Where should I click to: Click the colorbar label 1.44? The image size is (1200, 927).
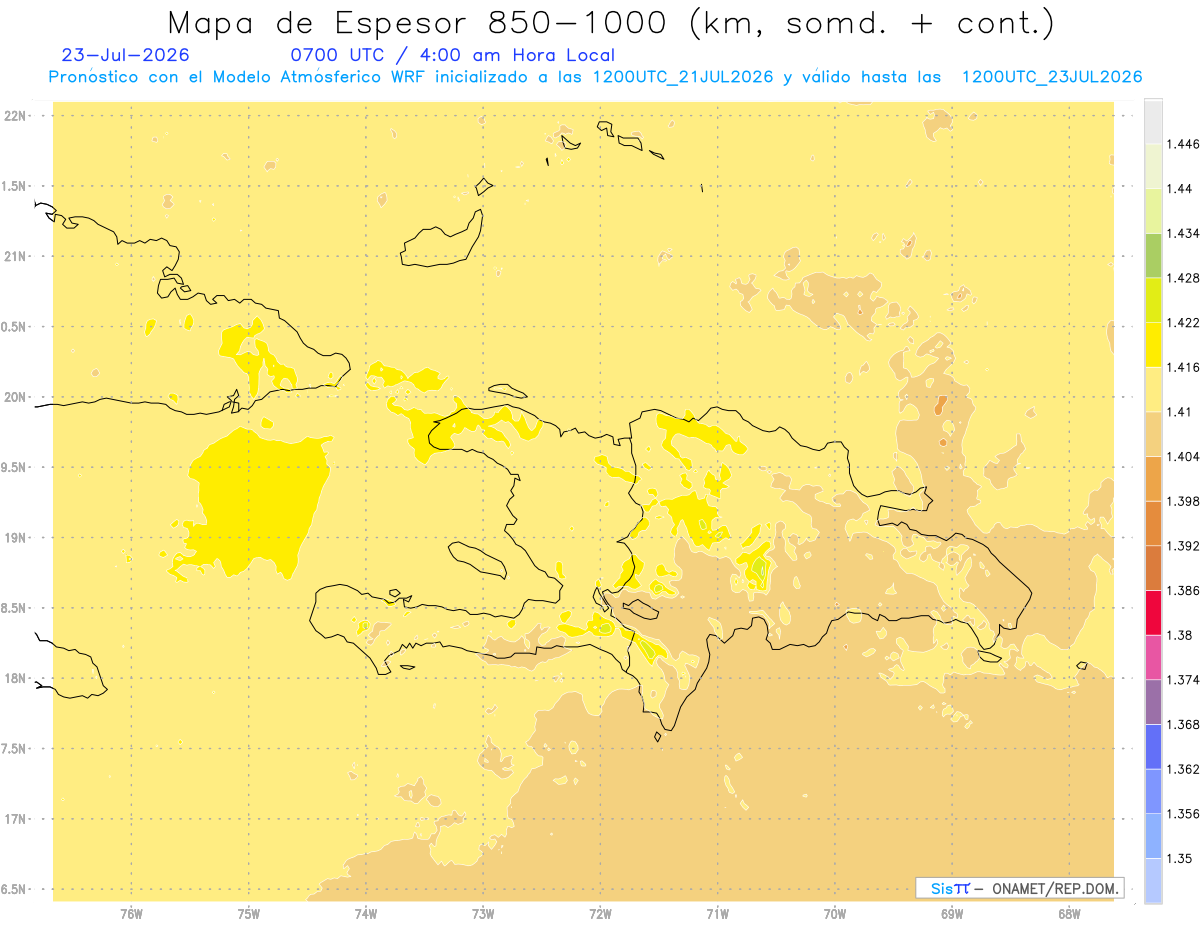[1180, 189]
